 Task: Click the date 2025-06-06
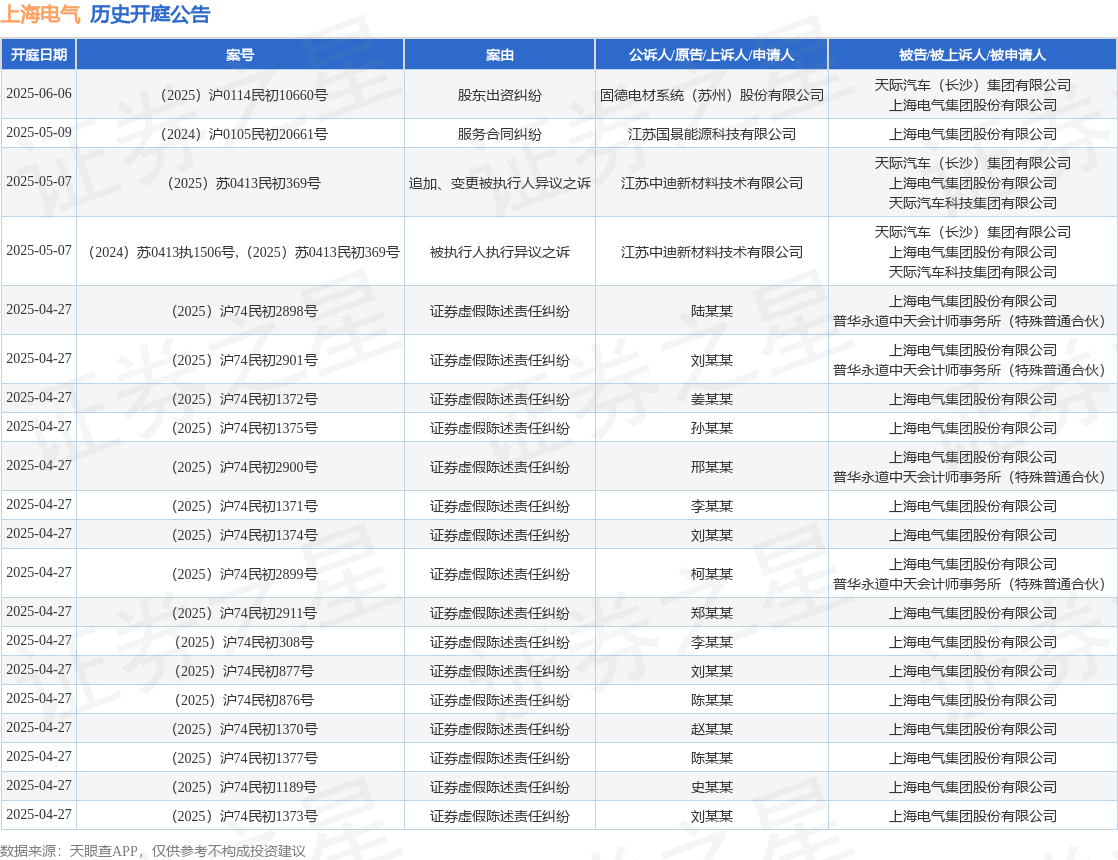[x=39, y=94]
